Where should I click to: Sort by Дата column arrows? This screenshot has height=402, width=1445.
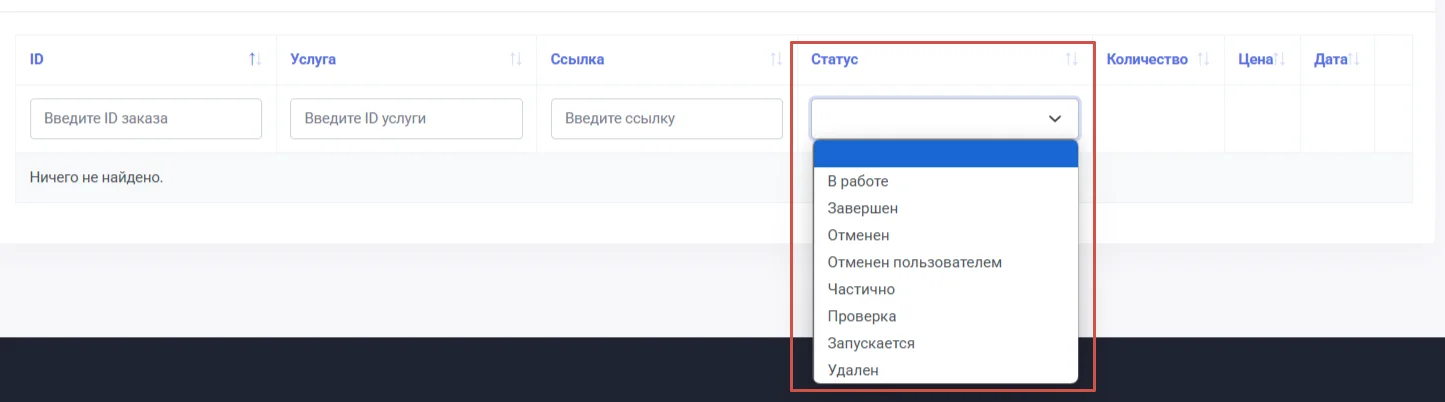pos(1354,60)
